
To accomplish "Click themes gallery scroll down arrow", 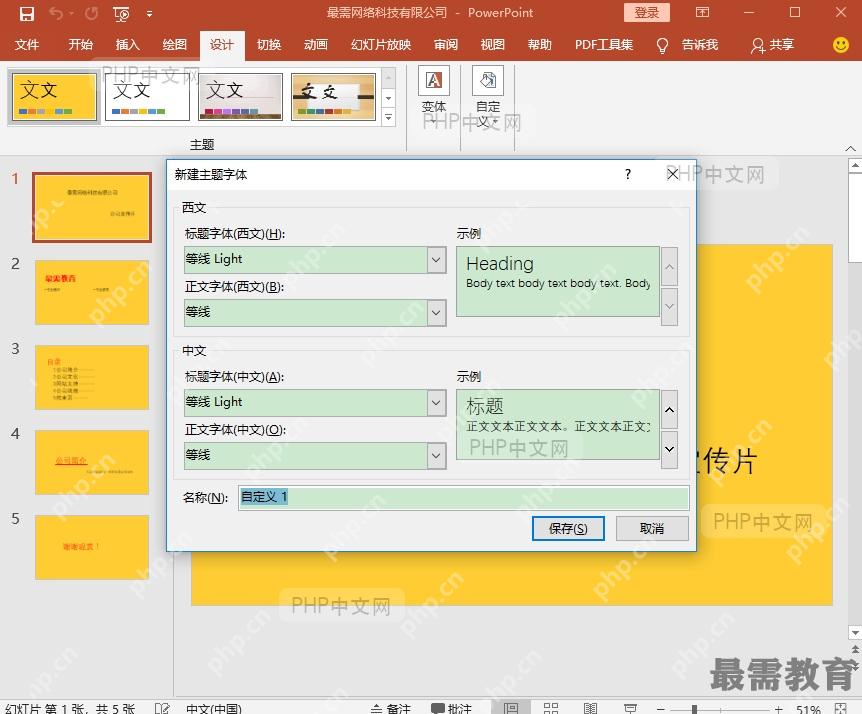I will 389,98.
